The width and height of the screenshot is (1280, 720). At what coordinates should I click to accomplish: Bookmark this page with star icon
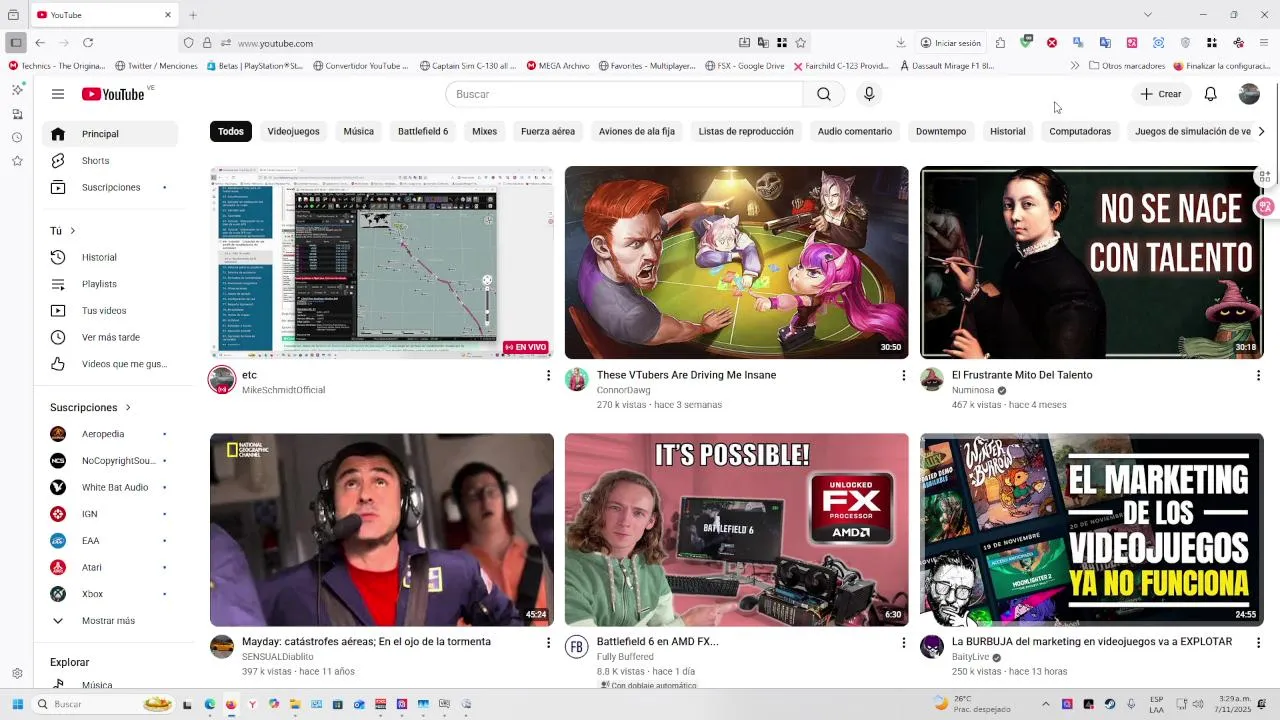tap(800, 43)
